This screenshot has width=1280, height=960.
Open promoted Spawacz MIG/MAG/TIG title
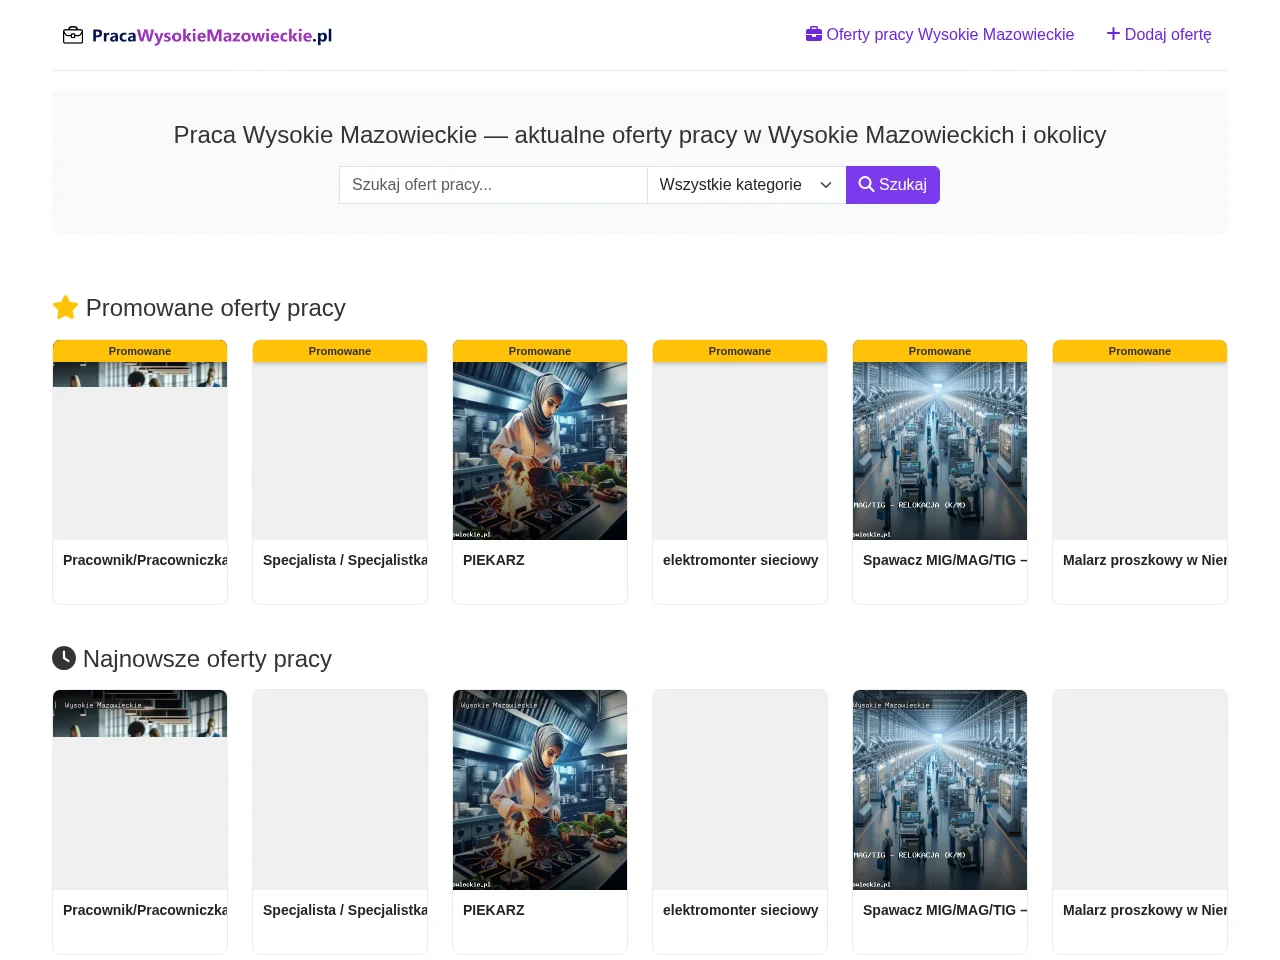point(945,560)
